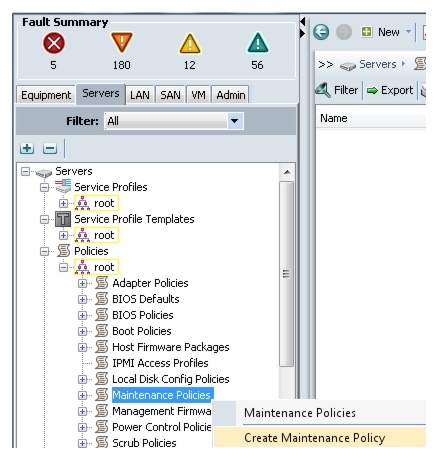
Task: Select the Management Firmware tree row
Action: [x=161, y=411]
